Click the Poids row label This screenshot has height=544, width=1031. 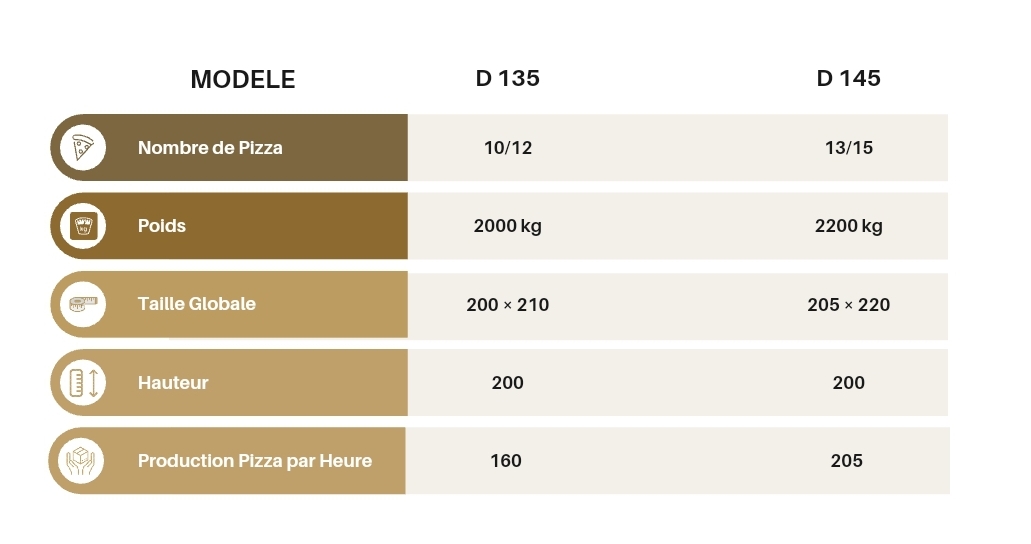pos(162,226)
